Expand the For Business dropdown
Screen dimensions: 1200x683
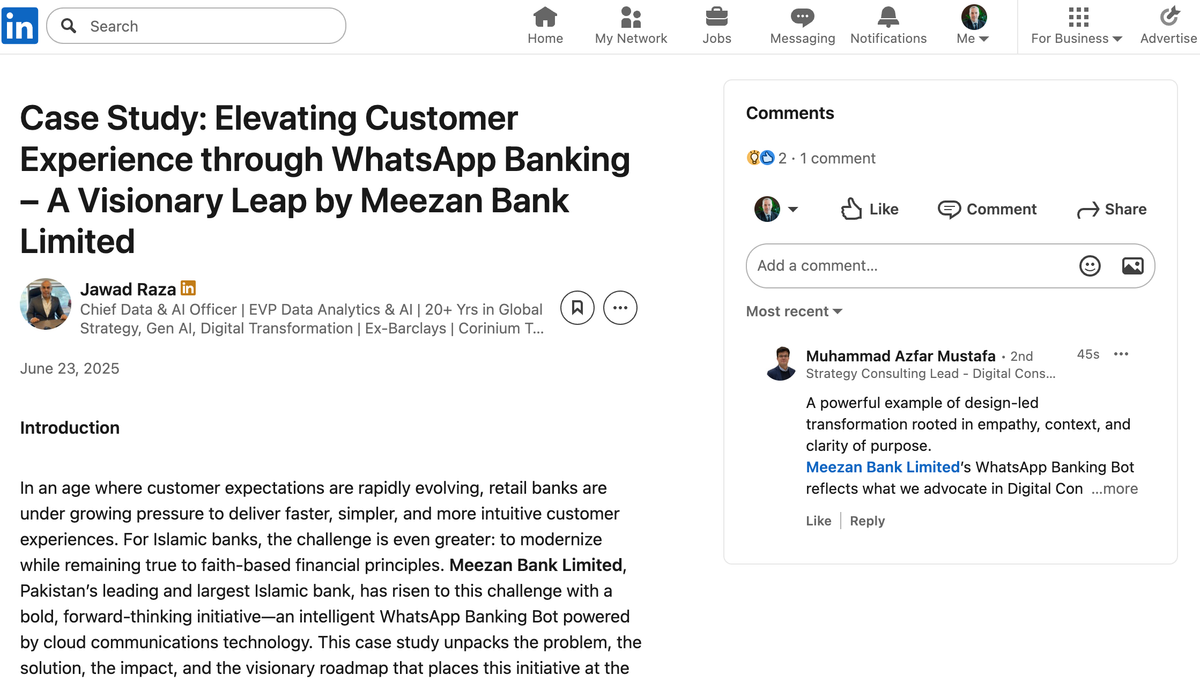pyautogui.click(x=1075, y=25)
